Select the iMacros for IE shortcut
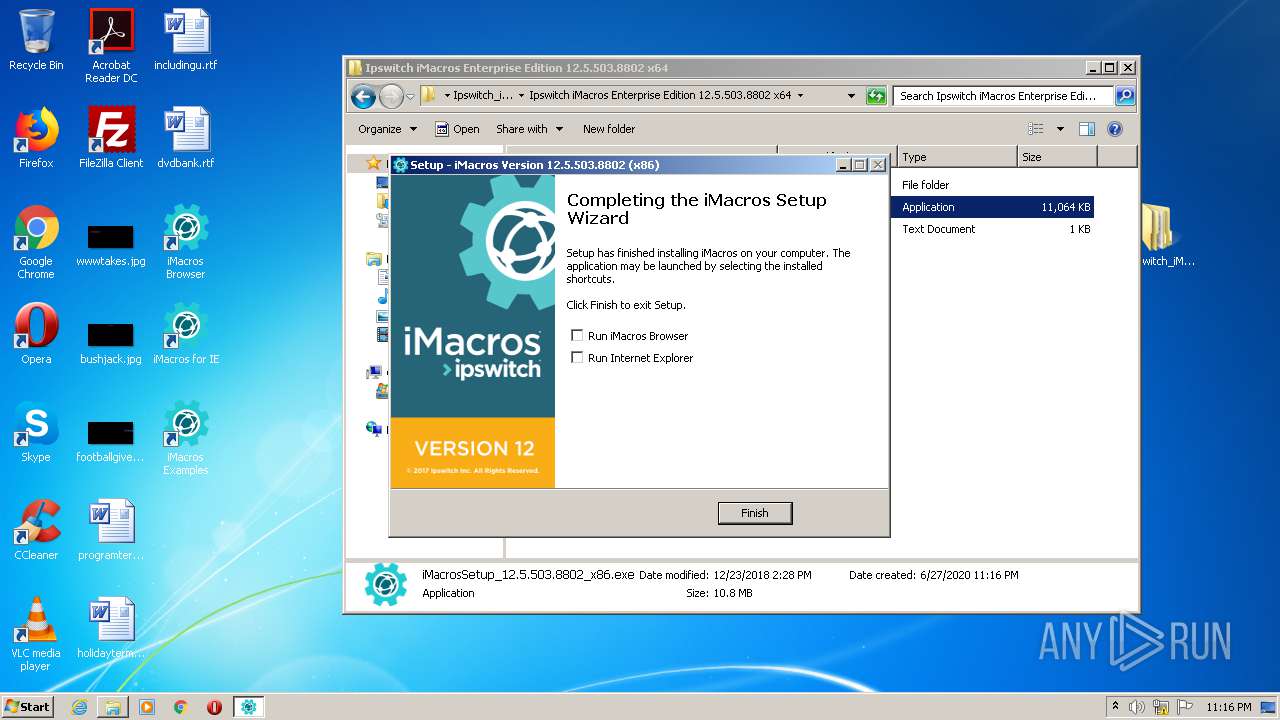Image resolution: width=1280 pixels, height=720 pixels. (x=186, y=334)
